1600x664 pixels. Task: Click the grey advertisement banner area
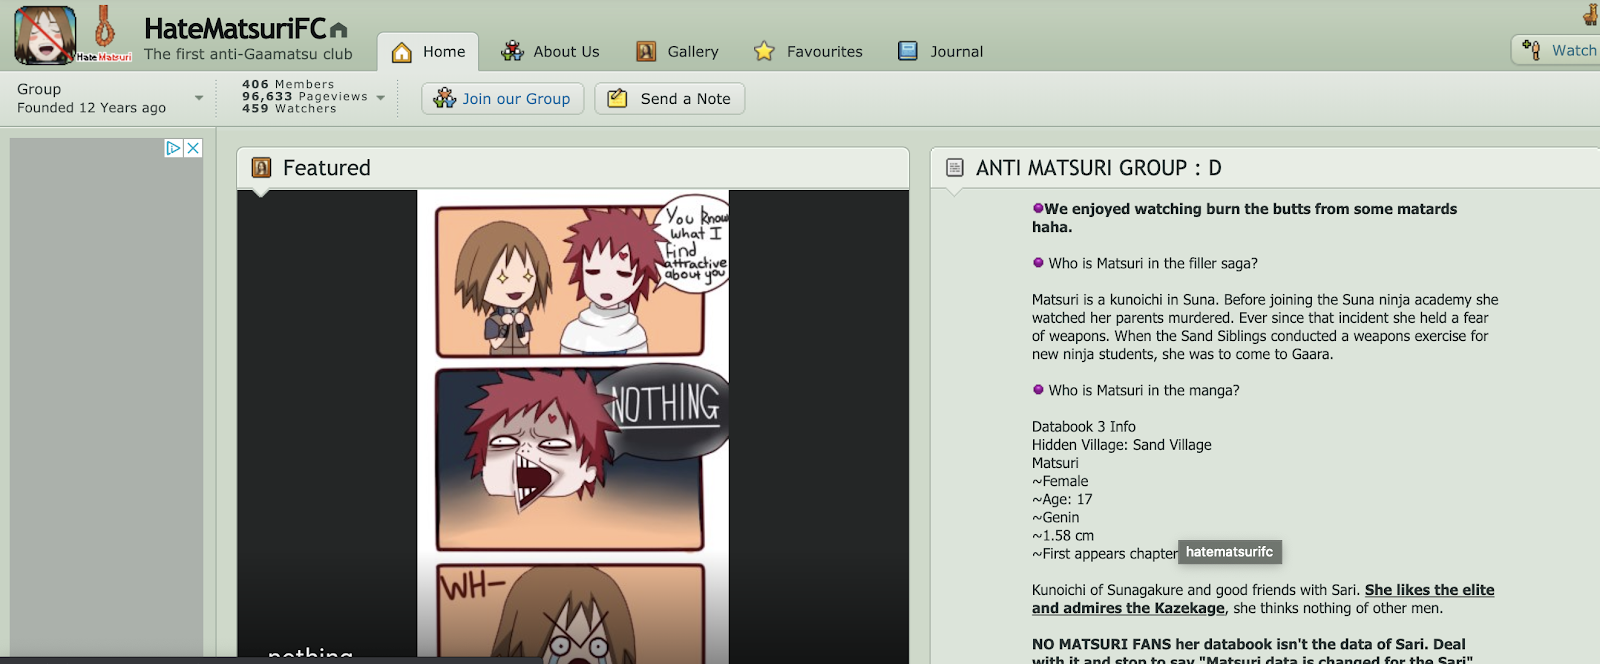(x=106, y=400)
